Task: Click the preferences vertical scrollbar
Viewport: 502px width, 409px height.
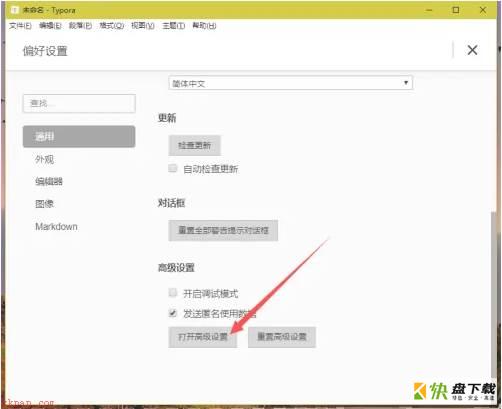Action: click(494, 295)
